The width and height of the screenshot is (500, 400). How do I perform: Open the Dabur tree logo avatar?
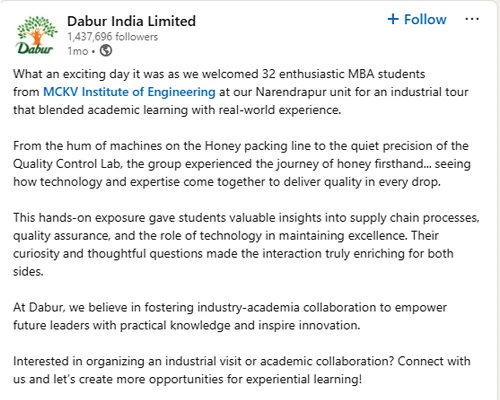pyautogui.click(x=36, y=35)
